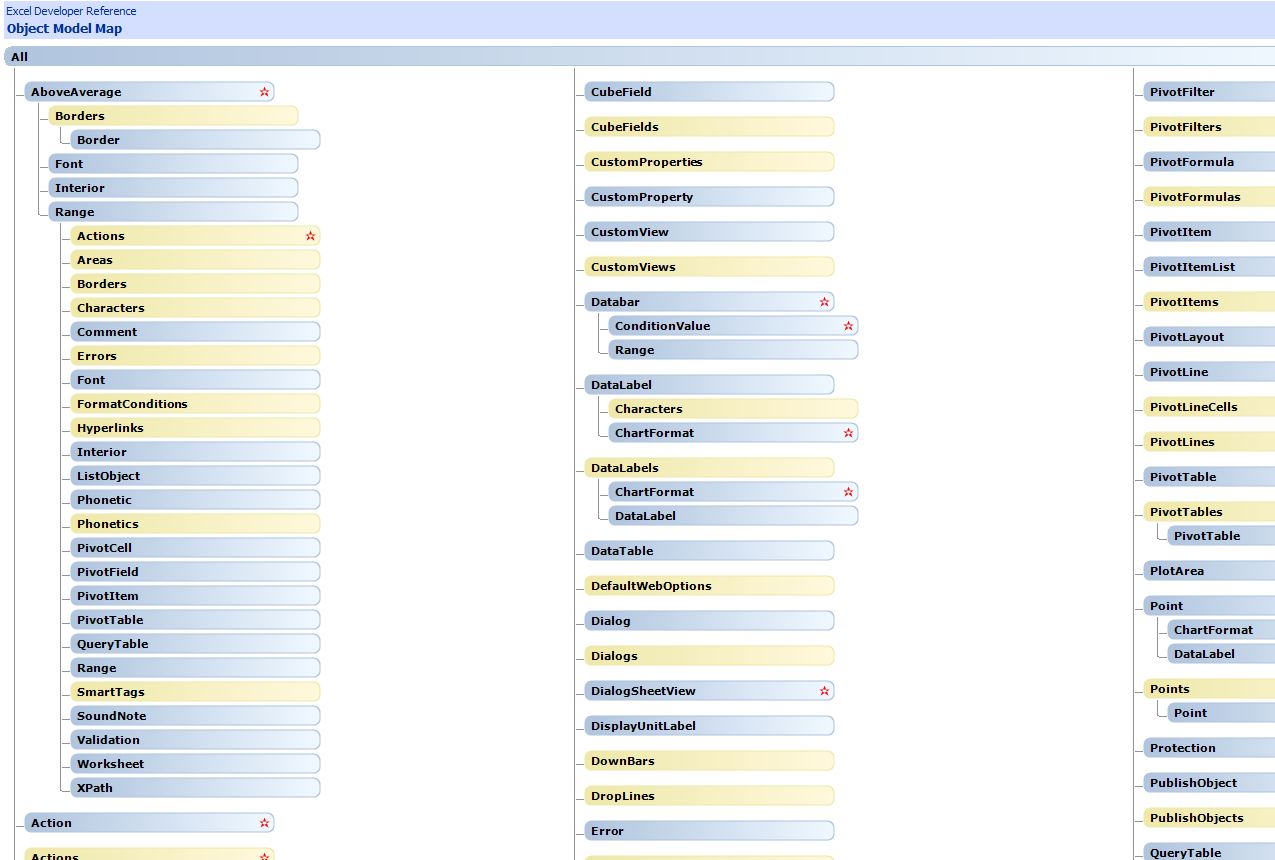Open the PivotFilter object entry
The width and height of the screenshot is (1275, 860).
click(x=1182, y=92)
